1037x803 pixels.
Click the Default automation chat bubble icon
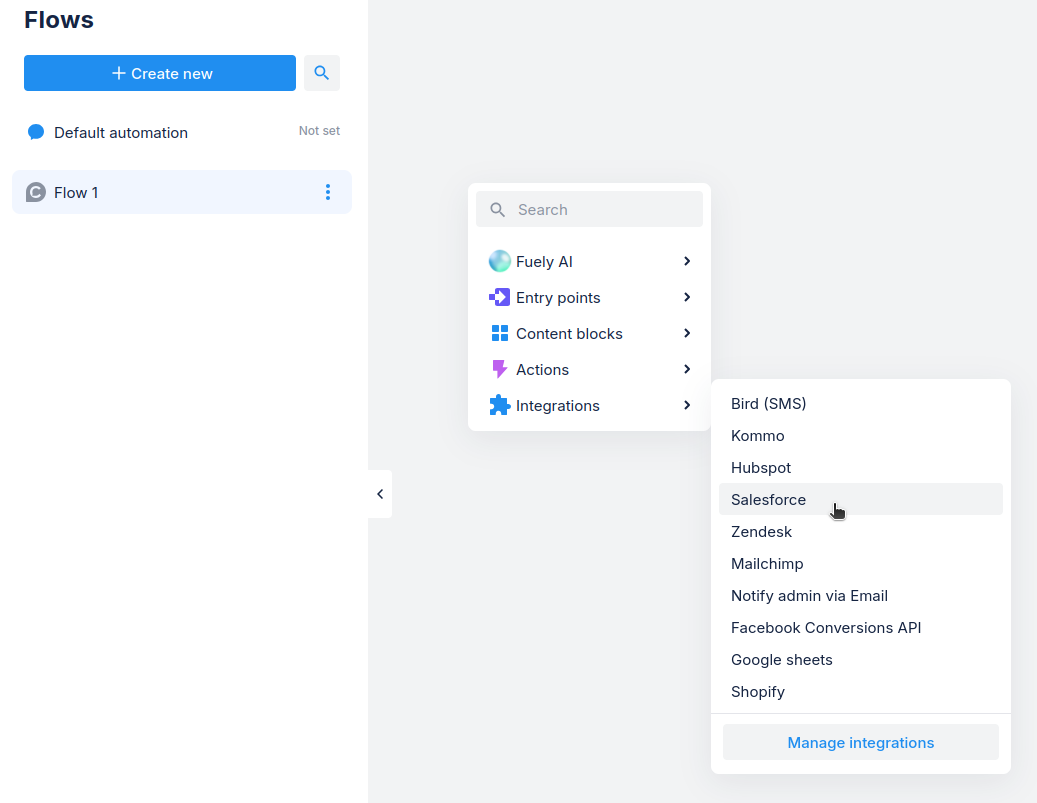click(x=36, y=132)
